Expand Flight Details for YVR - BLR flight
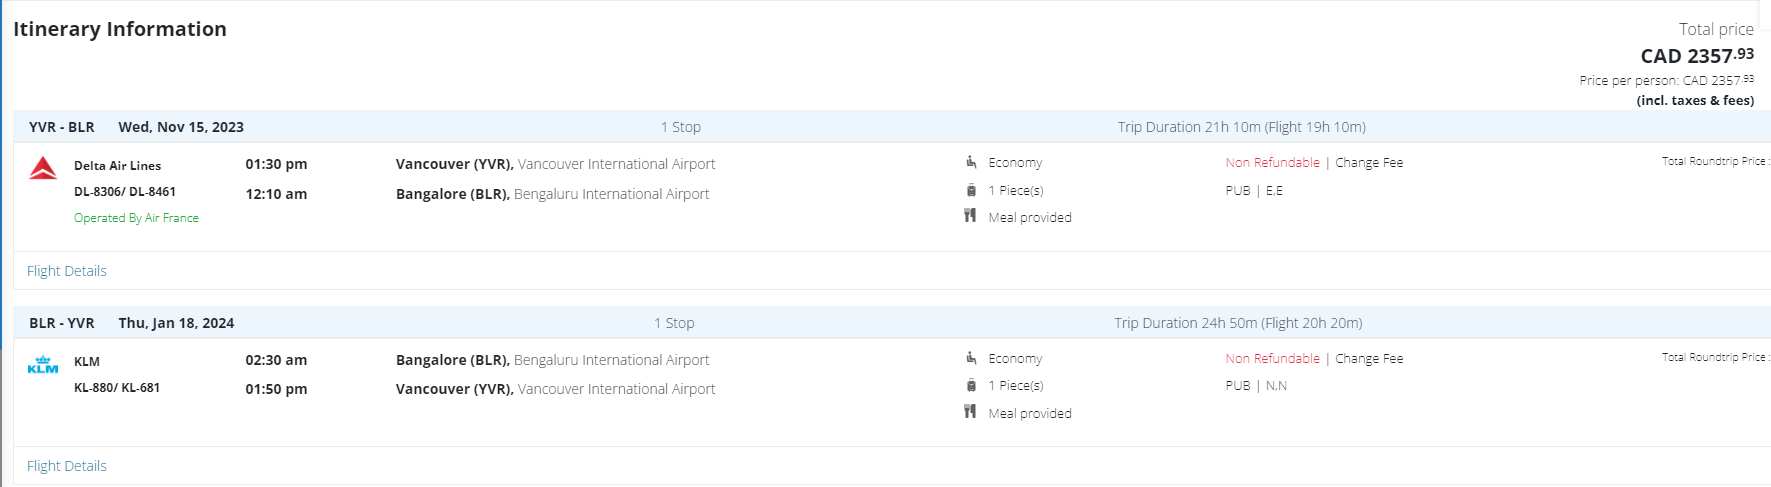Screen dimensions: 1771x487 click(66, 271)
